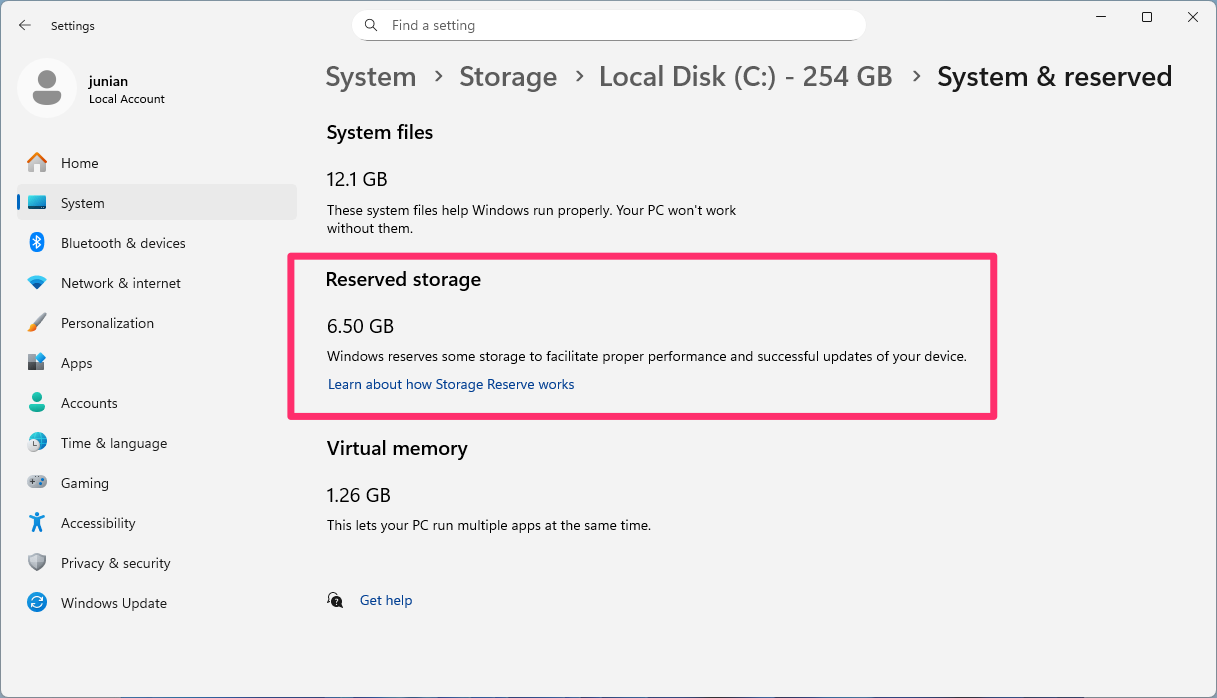This screenshot has height=698, width=1217.
Task: Focus the Find a setting search box
Action: tap(608, 25)
